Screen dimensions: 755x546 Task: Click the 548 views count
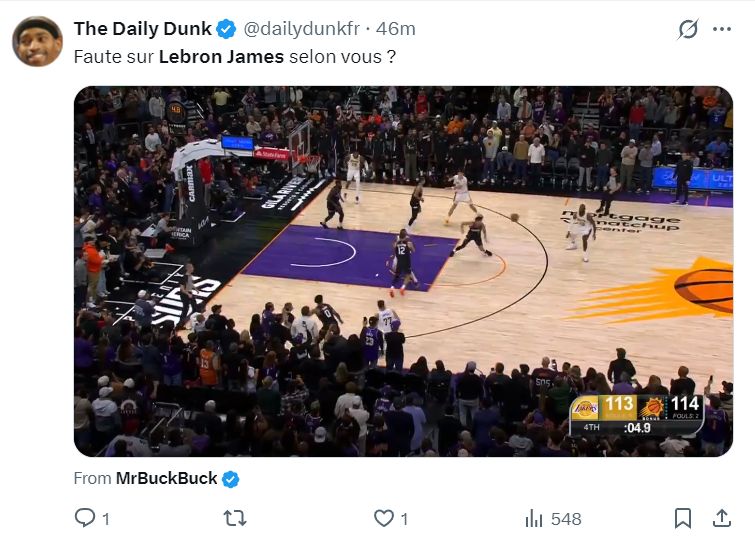(565, 518)
